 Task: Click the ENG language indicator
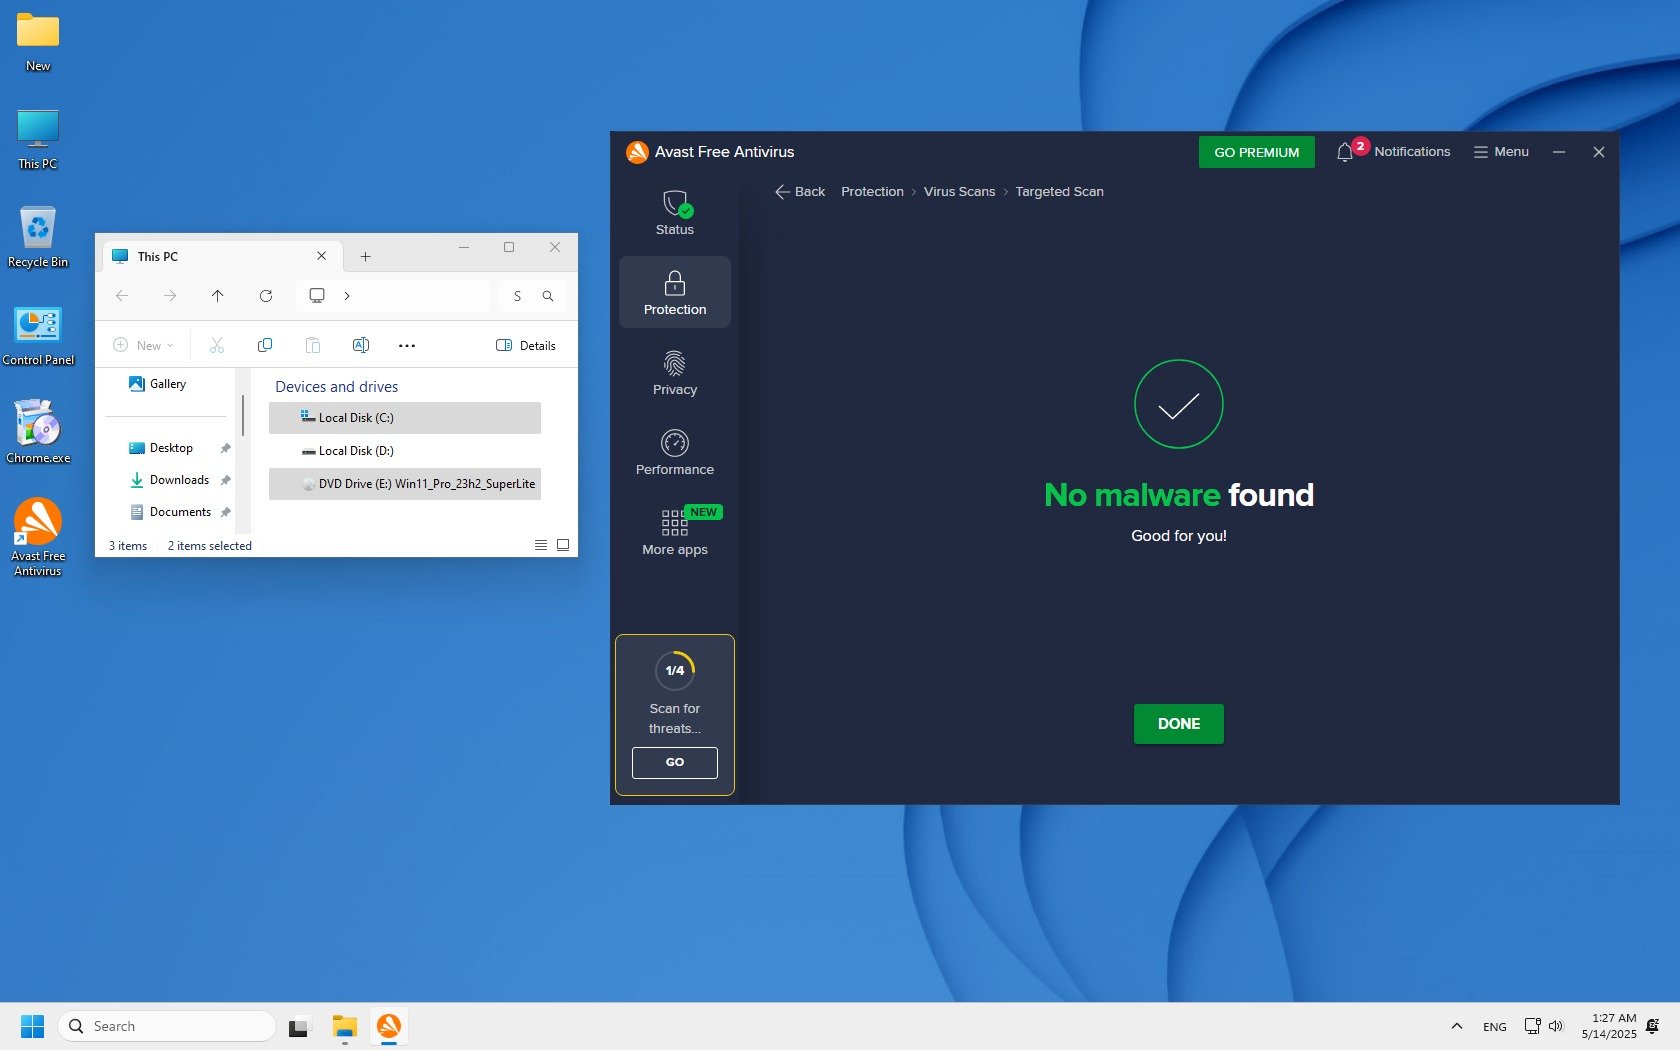(x=1495, y=1027)
